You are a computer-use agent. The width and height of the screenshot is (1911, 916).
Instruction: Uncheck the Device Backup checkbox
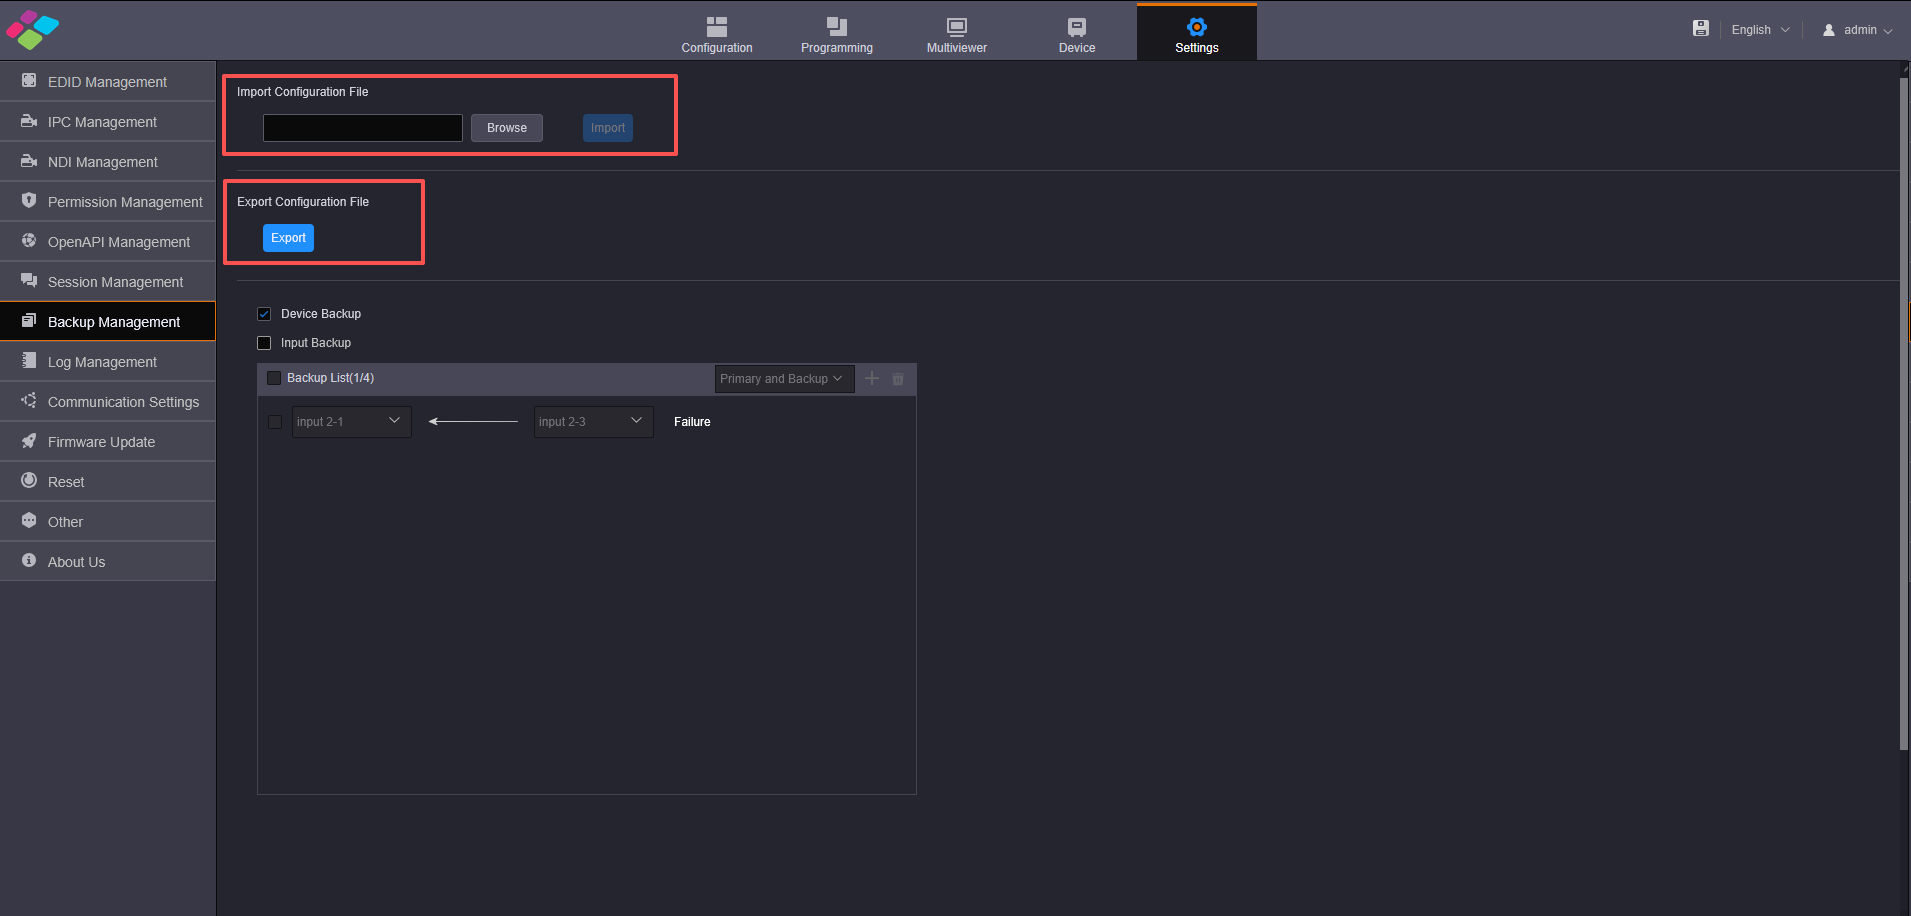pos(264,314)
